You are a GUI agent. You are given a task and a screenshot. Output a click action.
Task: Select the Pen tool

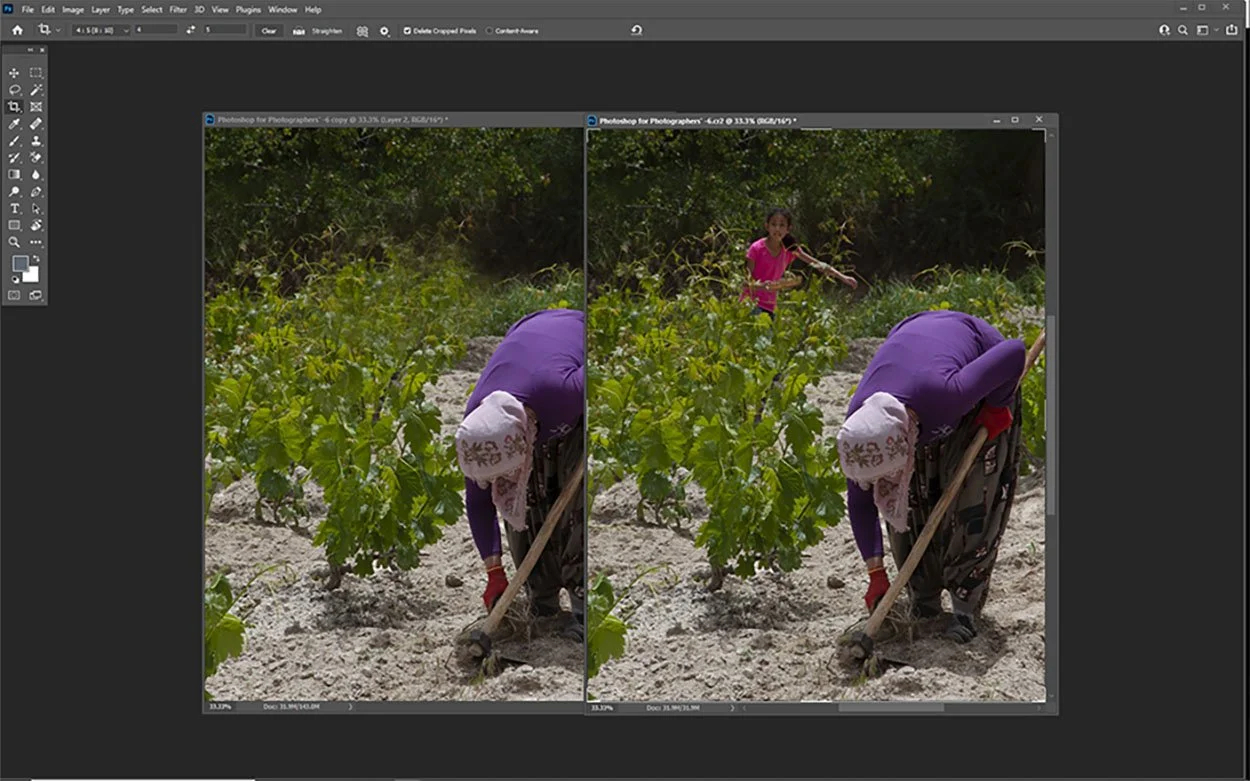36,191
